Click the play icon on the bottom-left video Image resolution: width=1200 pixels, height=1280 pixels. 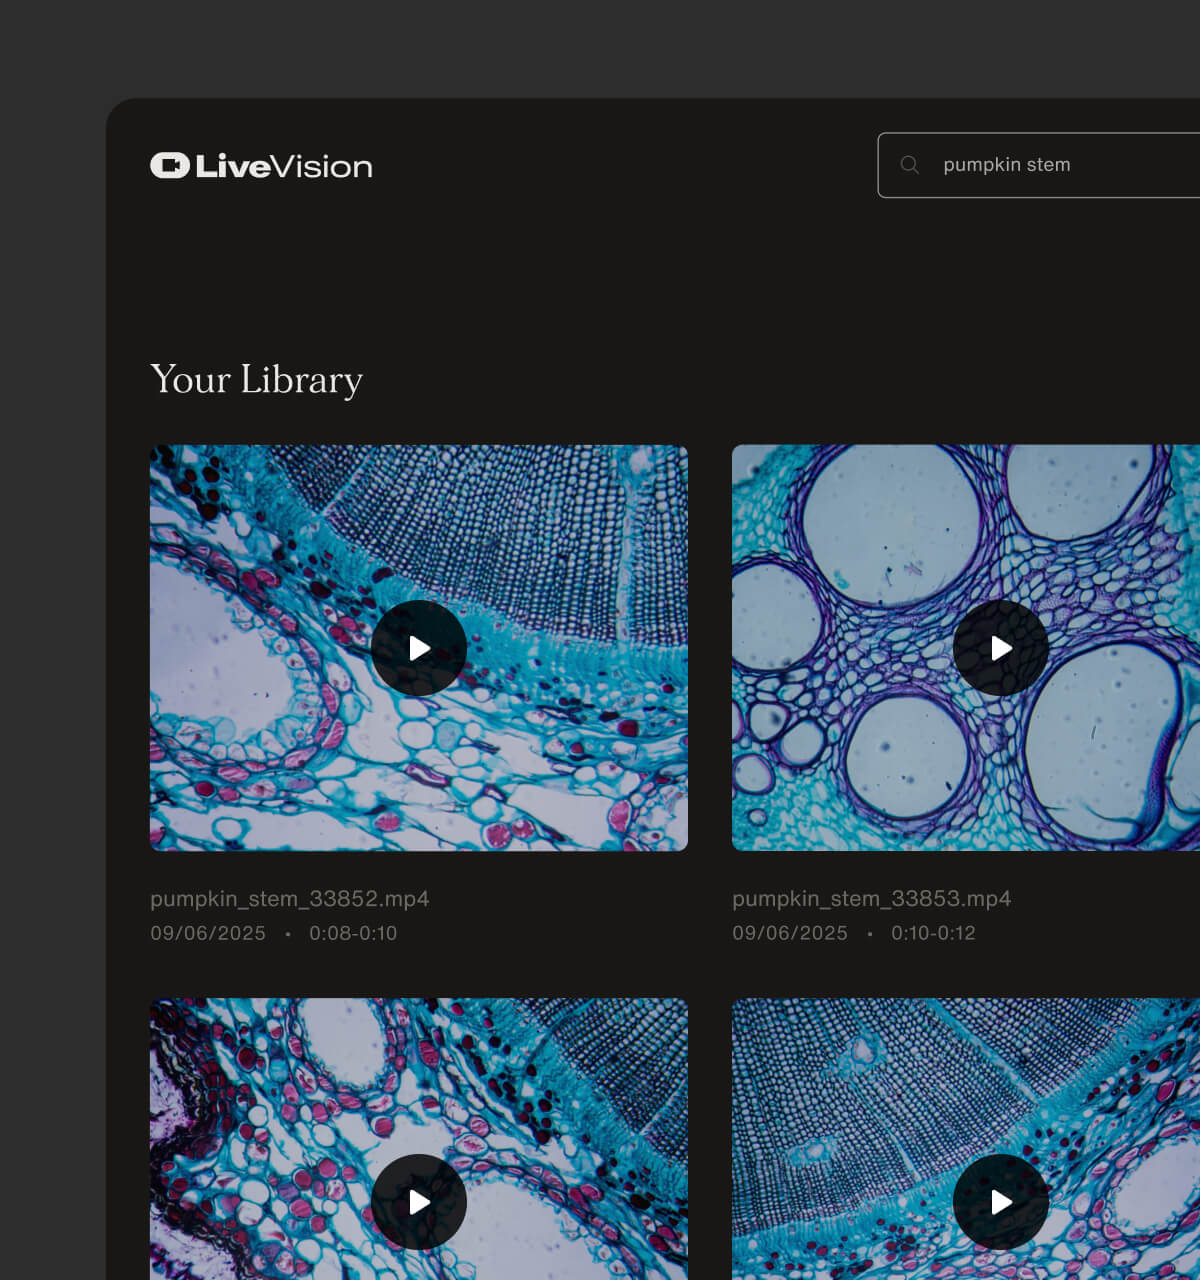click(x=419, y=1202)
